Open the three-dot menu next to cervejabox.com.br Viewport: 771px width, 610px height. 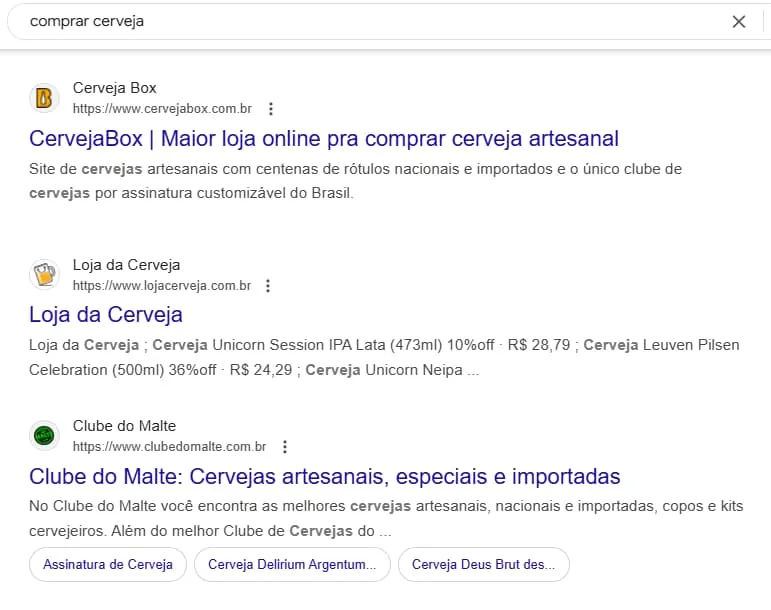coord(271,109)
